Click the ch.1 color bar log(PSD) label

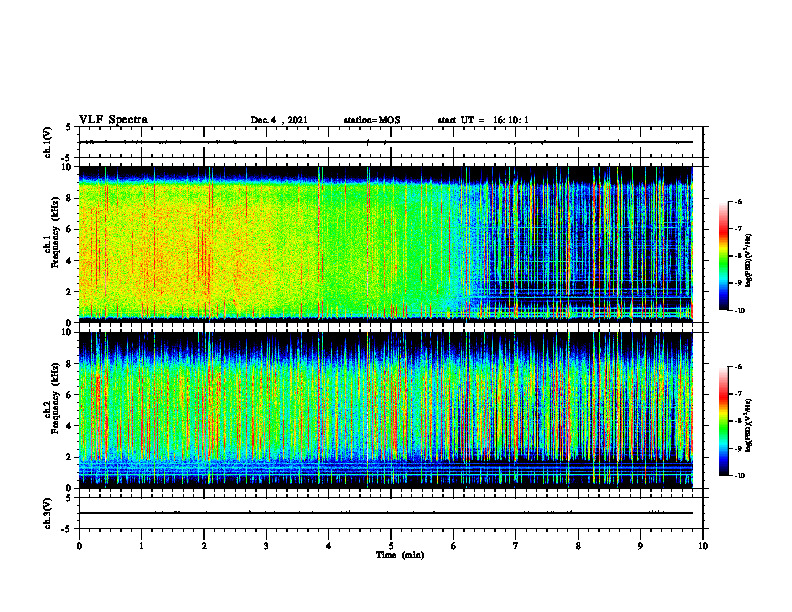tap(749, 261)
